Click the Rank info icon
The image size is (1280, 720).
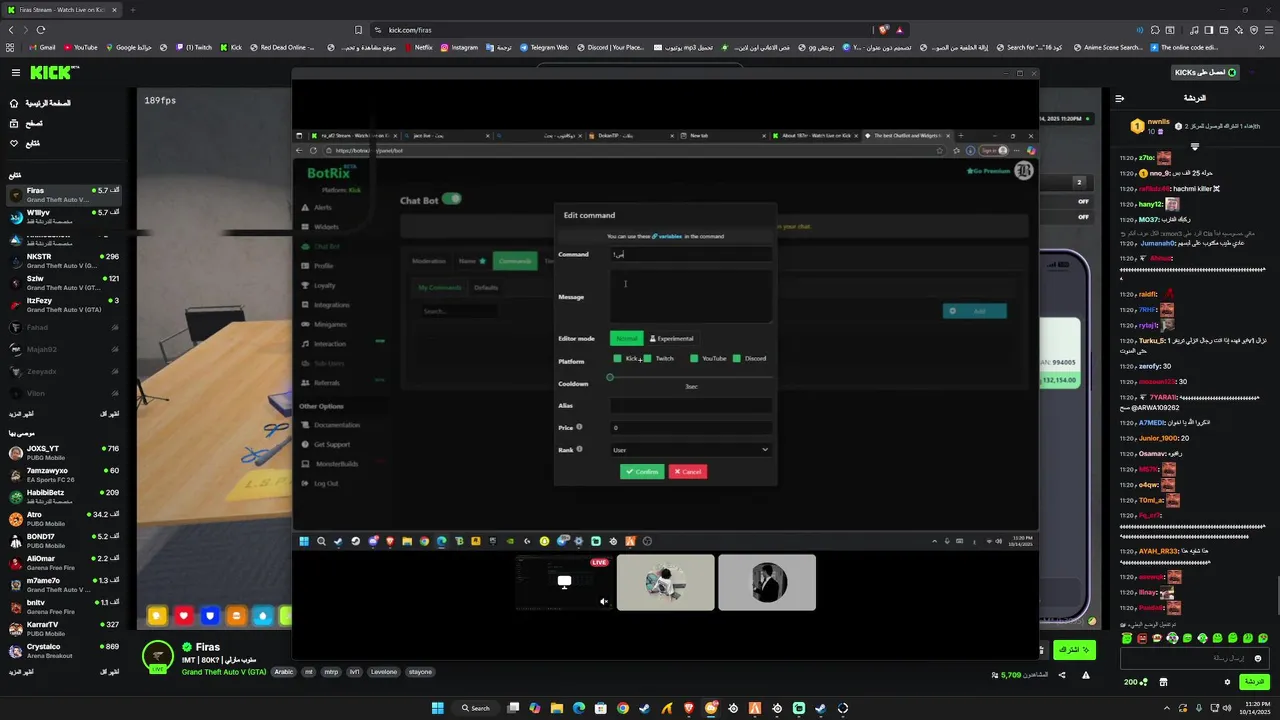(579, 449)
